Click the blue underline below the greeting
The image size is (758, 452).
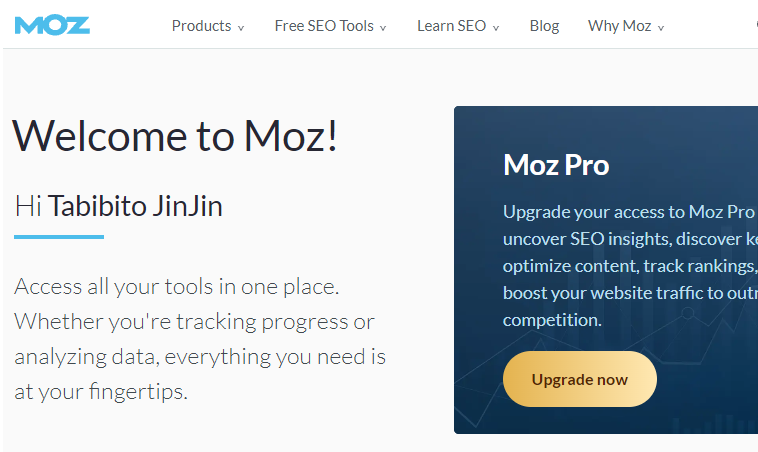coord(59,237)
